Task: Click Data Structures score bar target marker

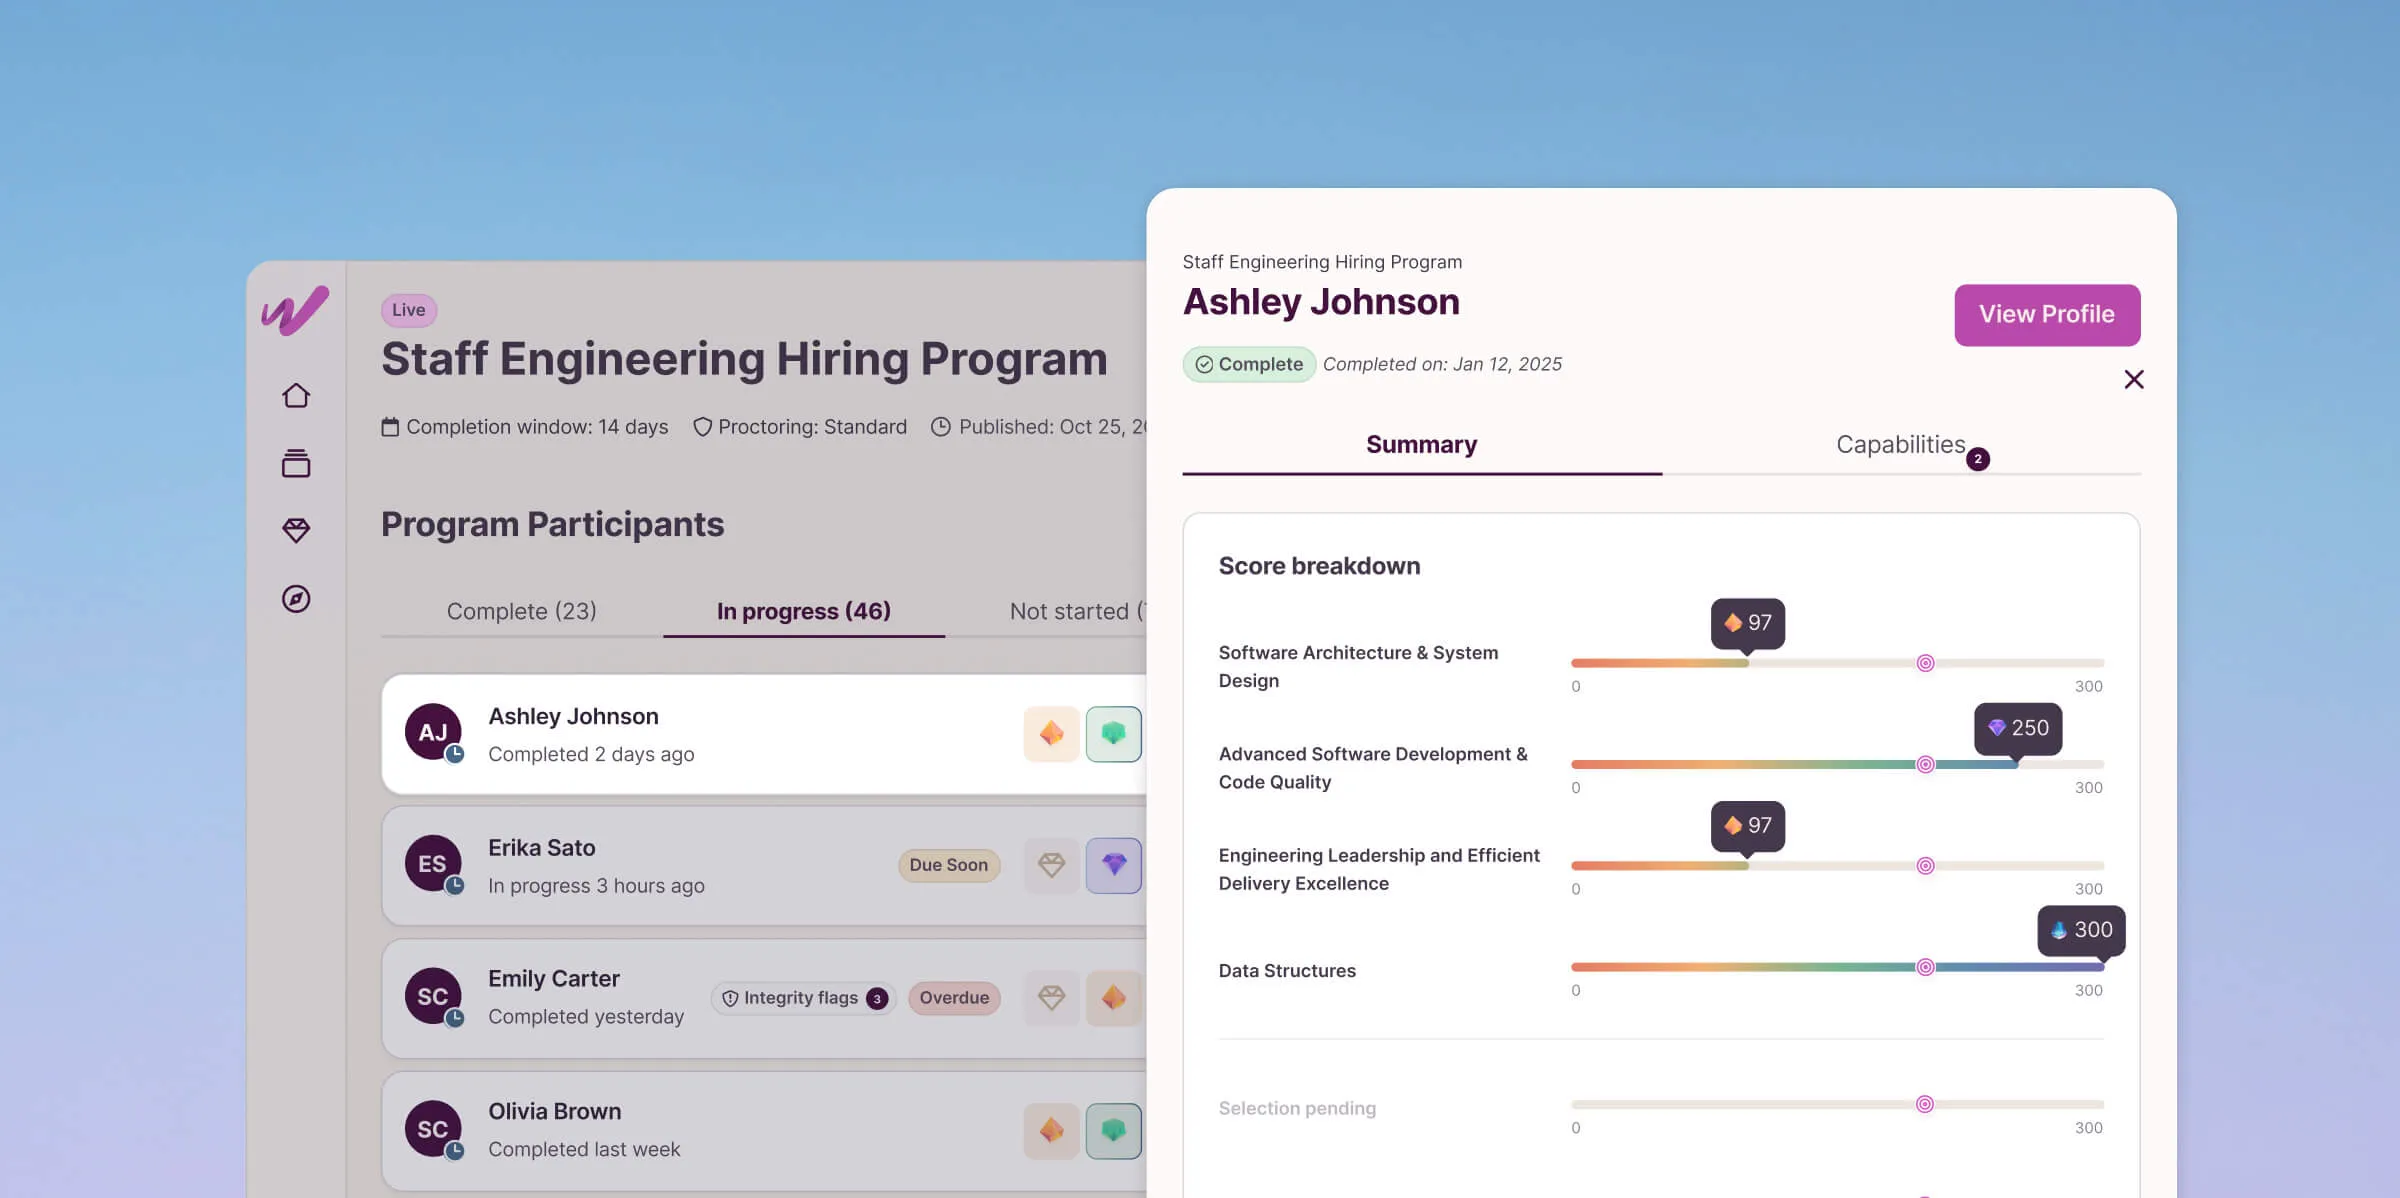Action: tap(1925, 967)
